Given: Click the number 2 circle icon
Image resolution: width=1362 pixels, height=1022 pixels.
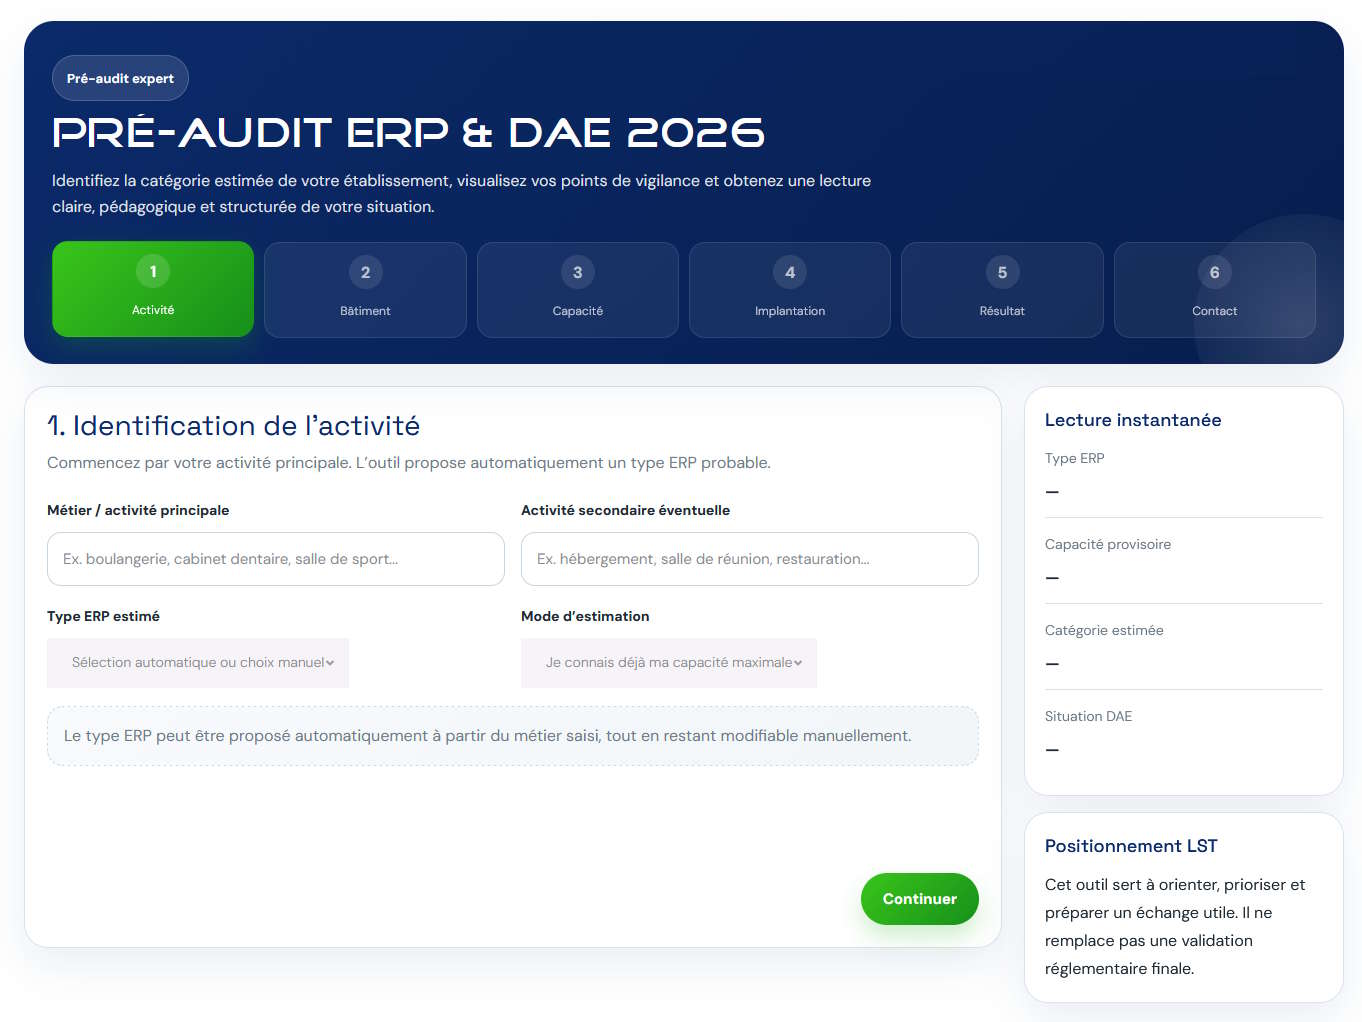Looking at the screenshot, I should [x=365, y=271].
